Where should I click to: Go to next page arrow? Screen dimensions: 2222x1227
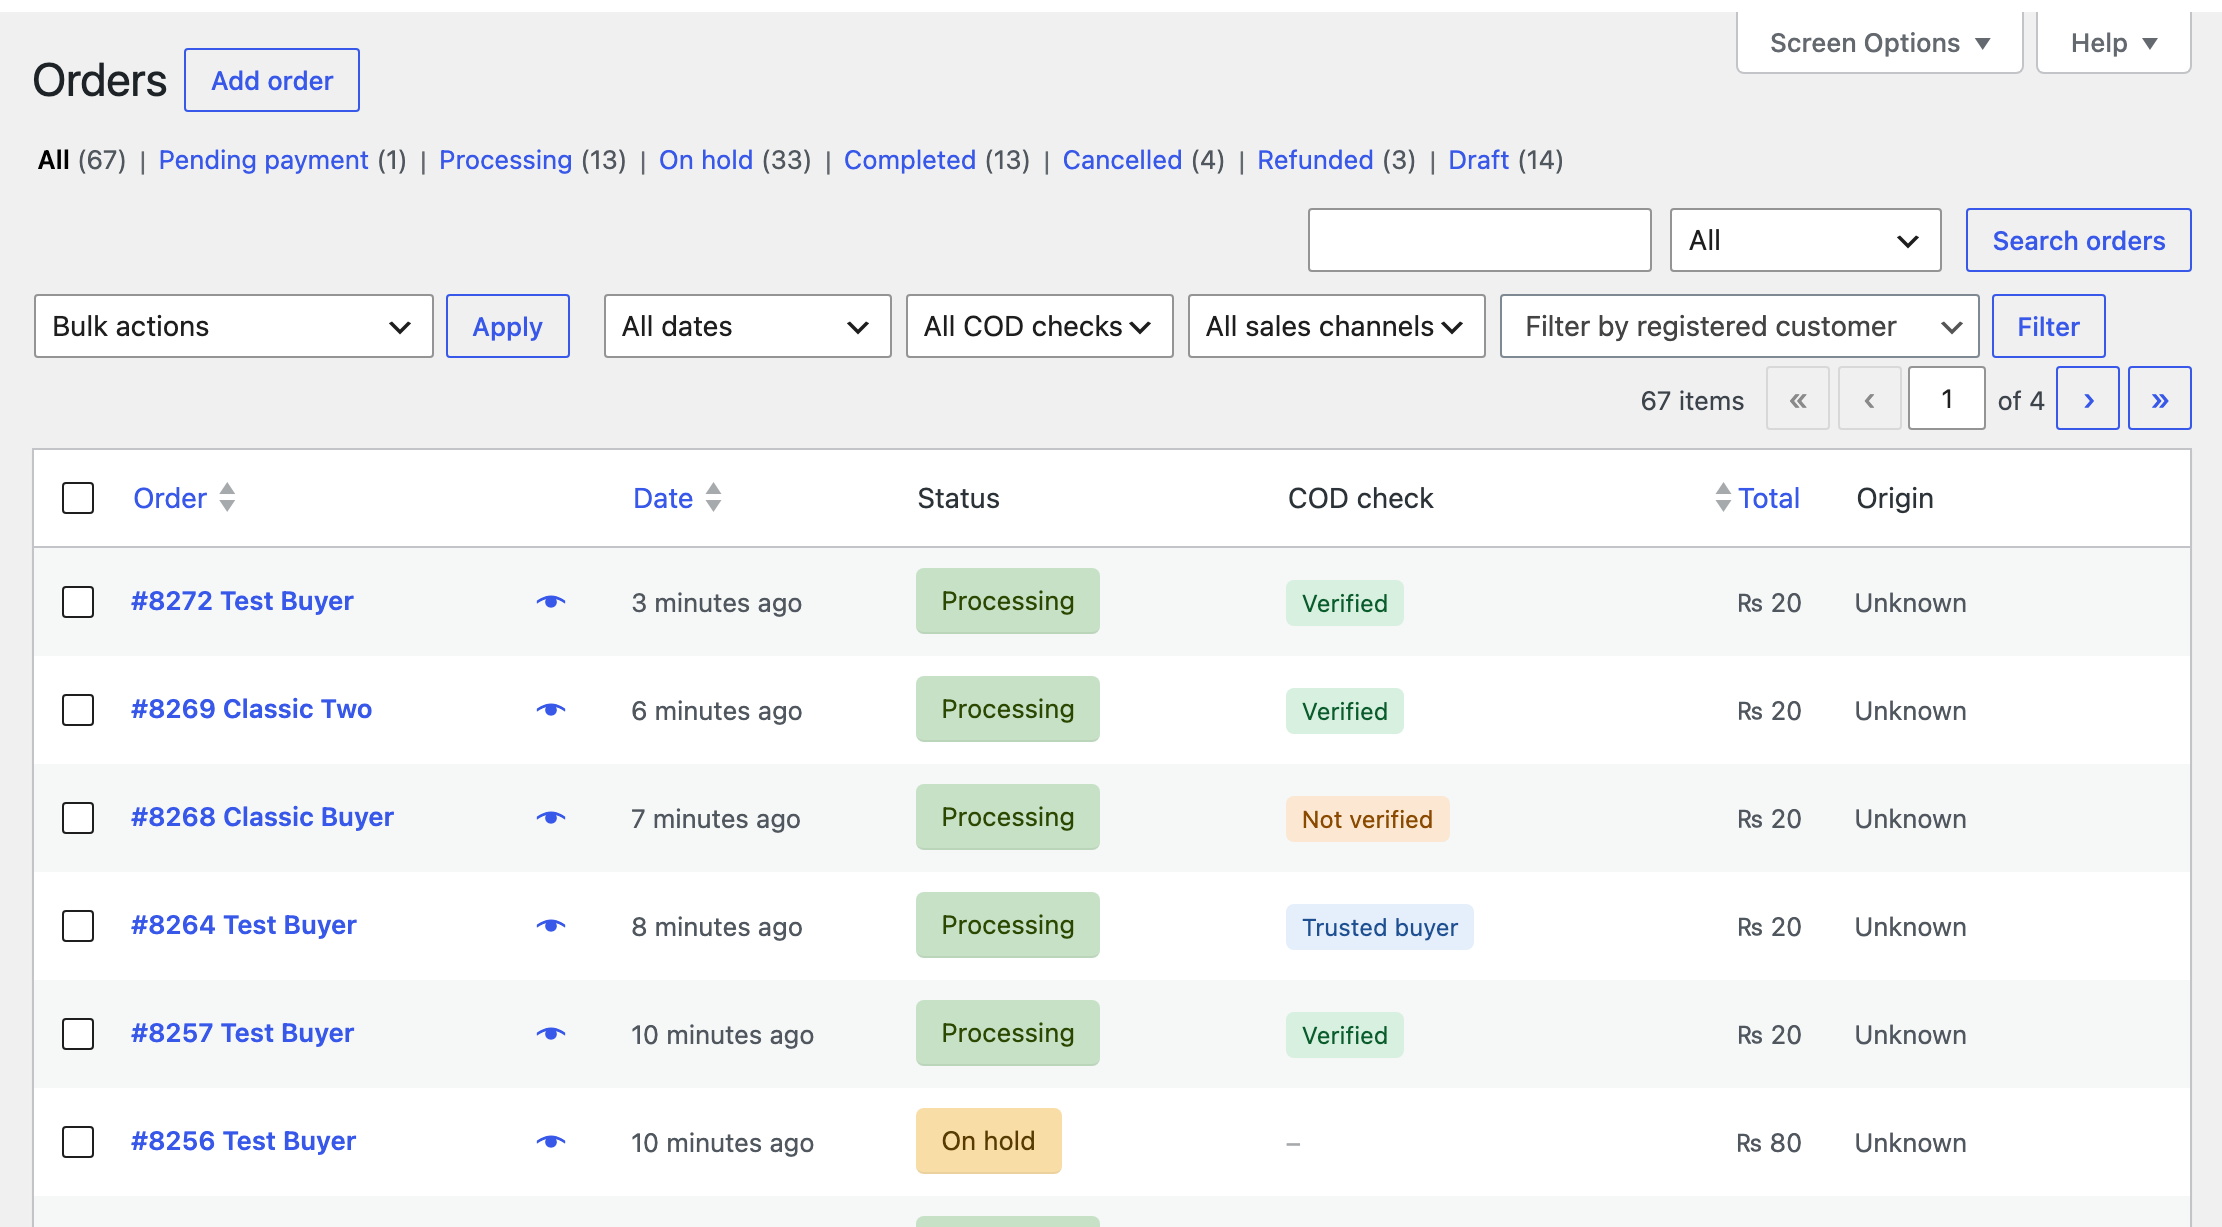[x=2088, y=399]
